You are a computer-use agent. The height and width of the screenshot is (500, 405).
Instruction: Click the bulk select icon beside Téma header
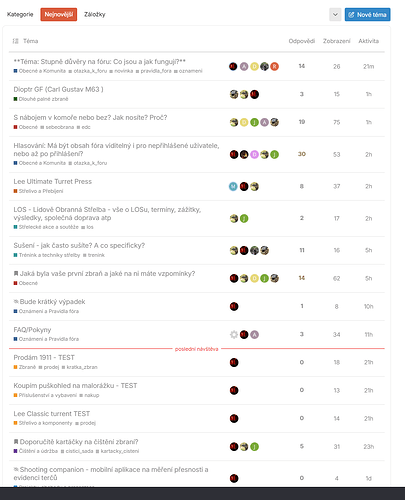pos(15,41)
